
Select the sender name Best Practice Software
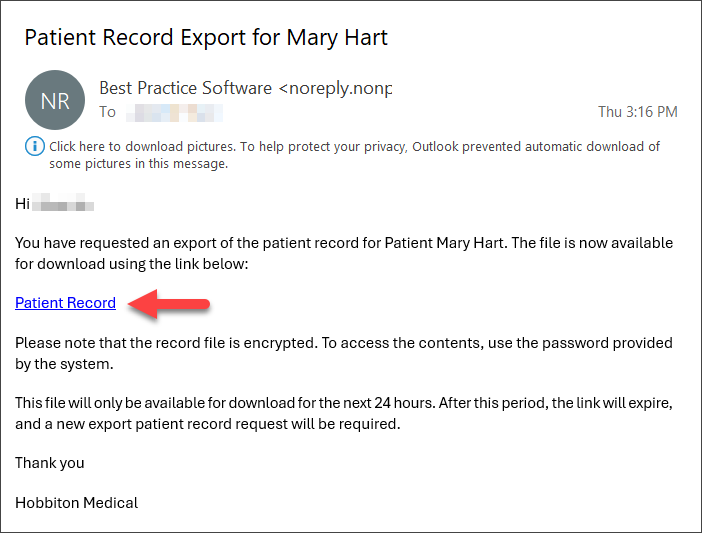coord(185,88)
